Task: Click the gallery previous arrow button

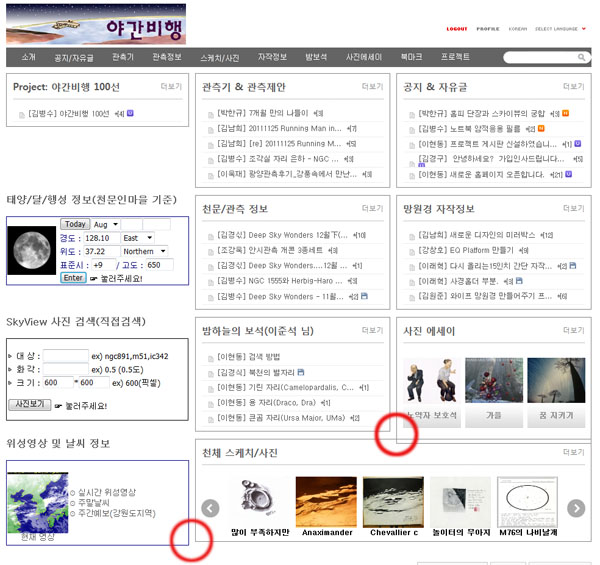Action: 210,508
